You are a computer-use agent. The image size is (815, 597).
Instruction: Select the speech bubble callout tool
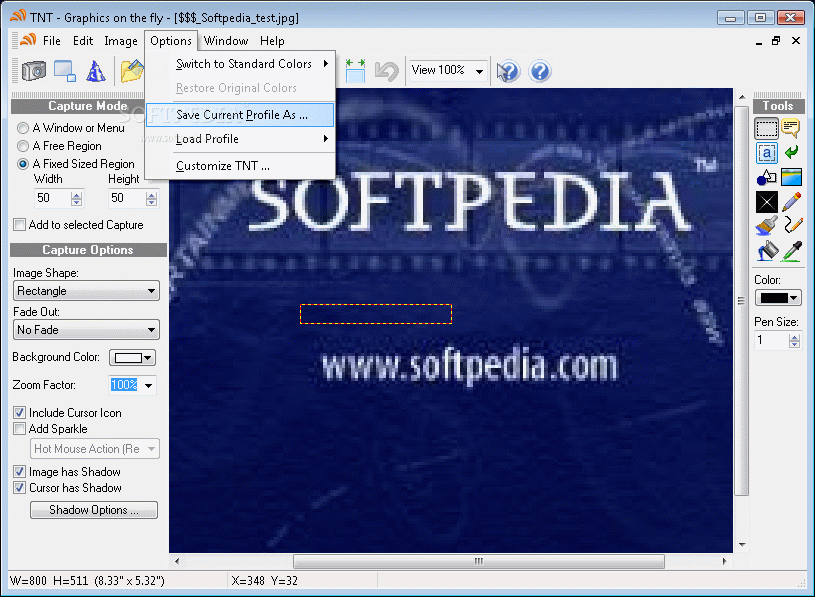pos(791,128)
